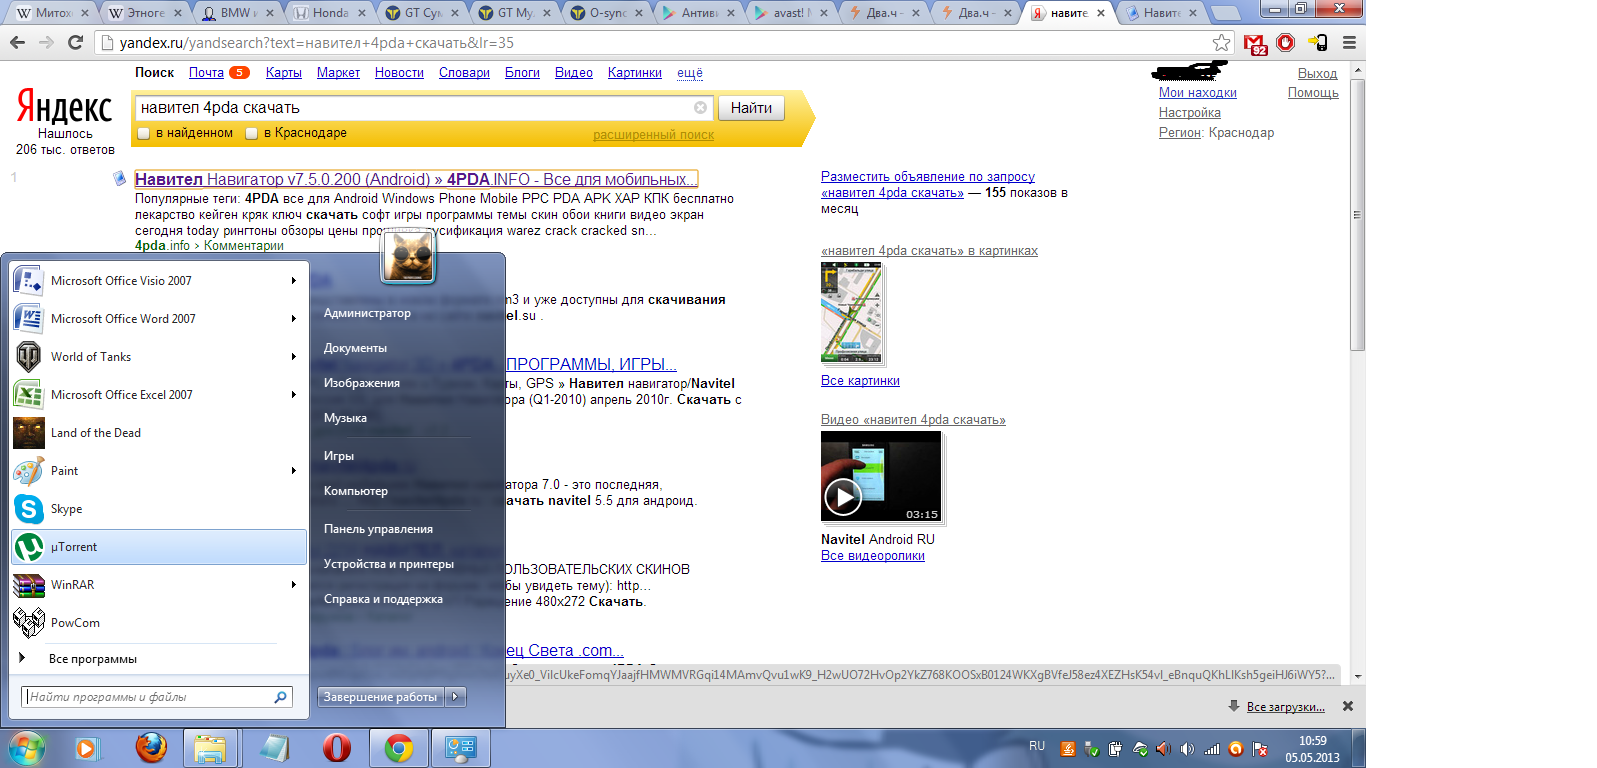Click the scrollbar down arrow on the page
The width and height of the screenshot is (1597, 768).
[1357, 677]
